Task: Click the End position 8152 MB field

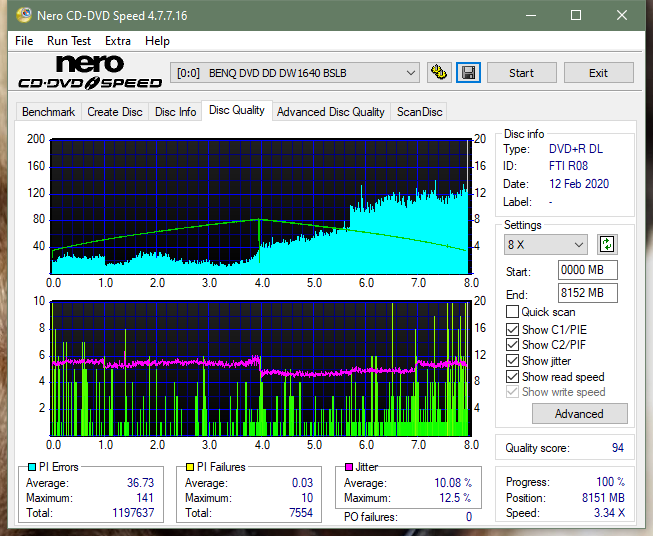Action: pos(587,293)
